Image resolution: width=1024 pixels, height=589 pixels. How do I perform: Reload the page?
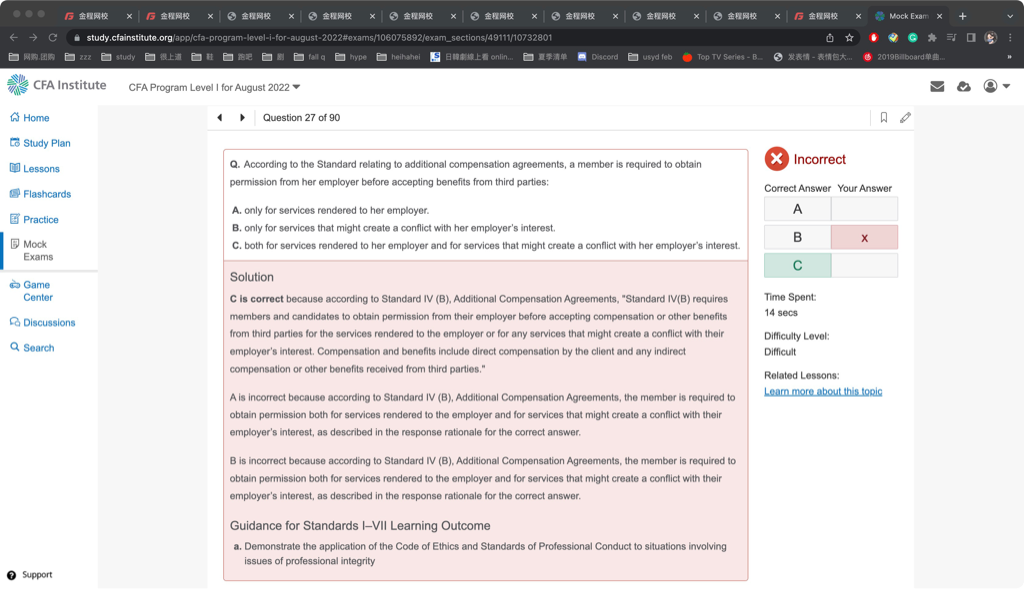tap(53, 38)
